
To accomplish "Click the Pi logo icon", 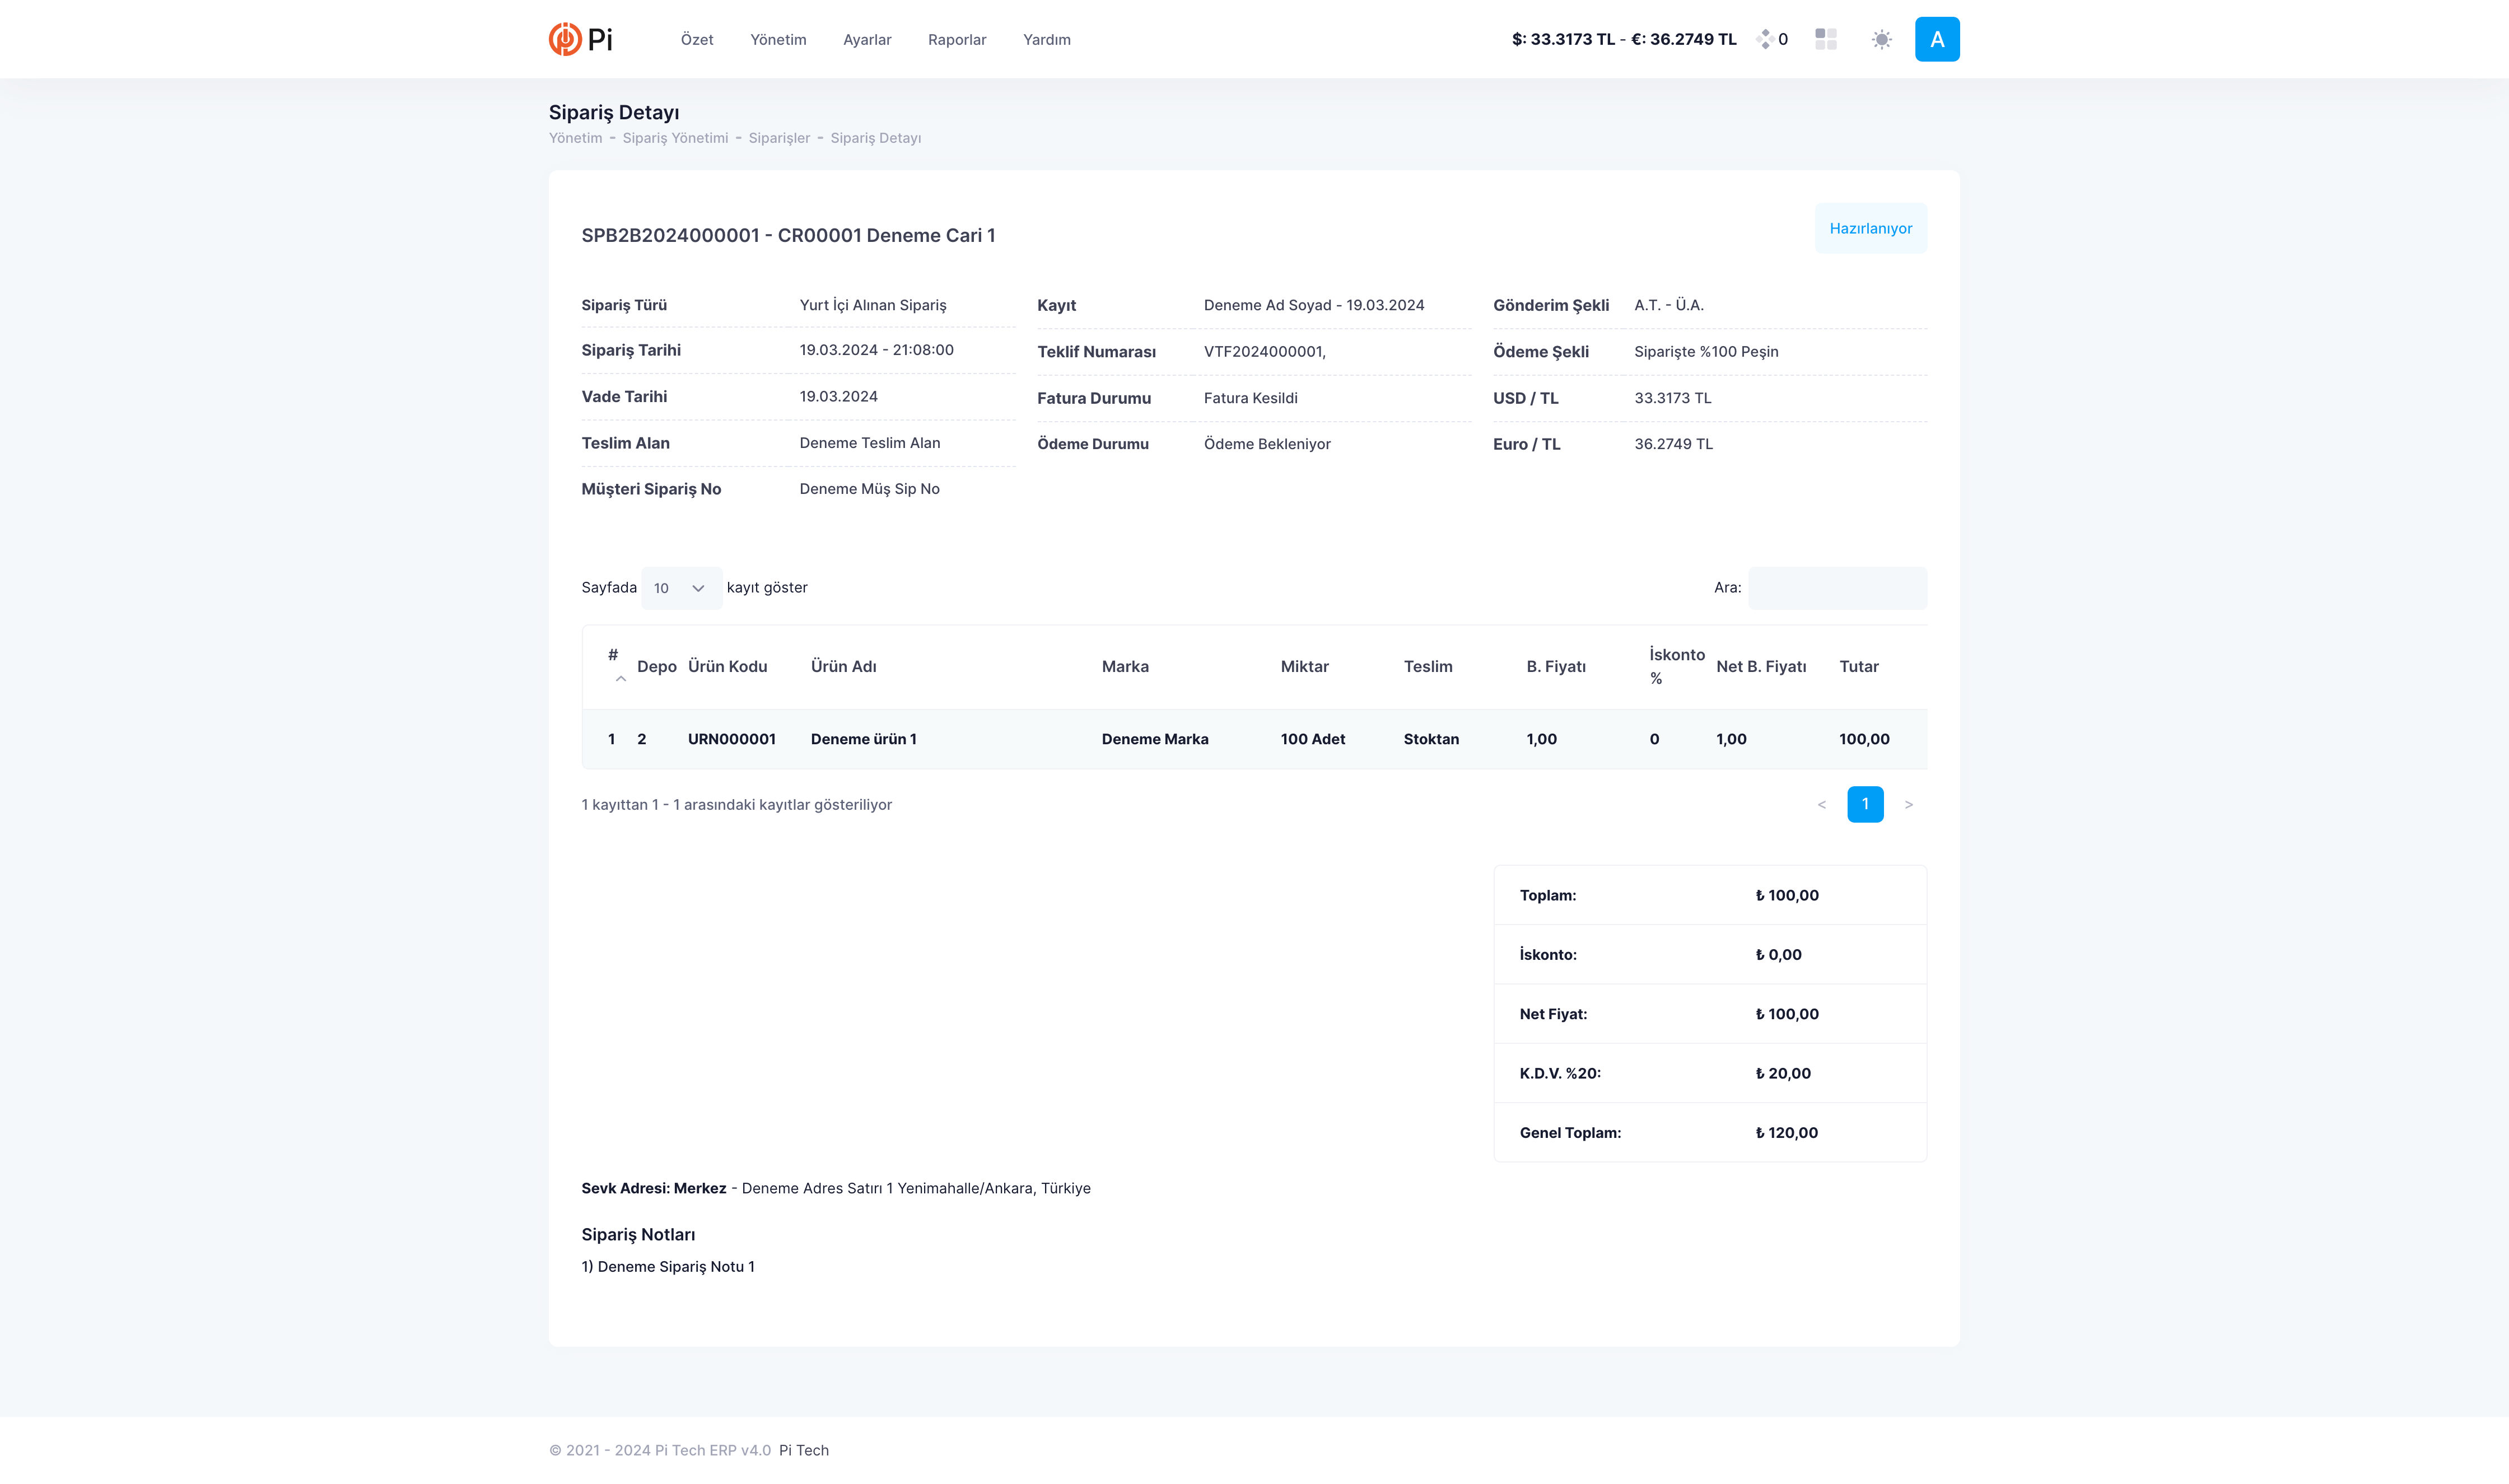I will click(x=565, y=39).
